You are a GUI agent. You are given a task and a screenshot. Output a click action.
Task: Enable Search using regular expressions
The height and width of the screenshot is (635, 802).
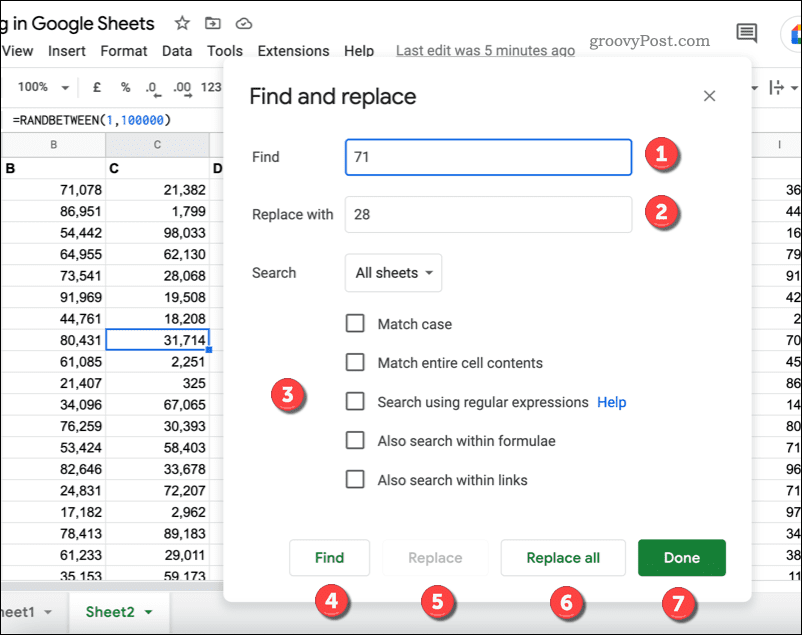(355, 402)
